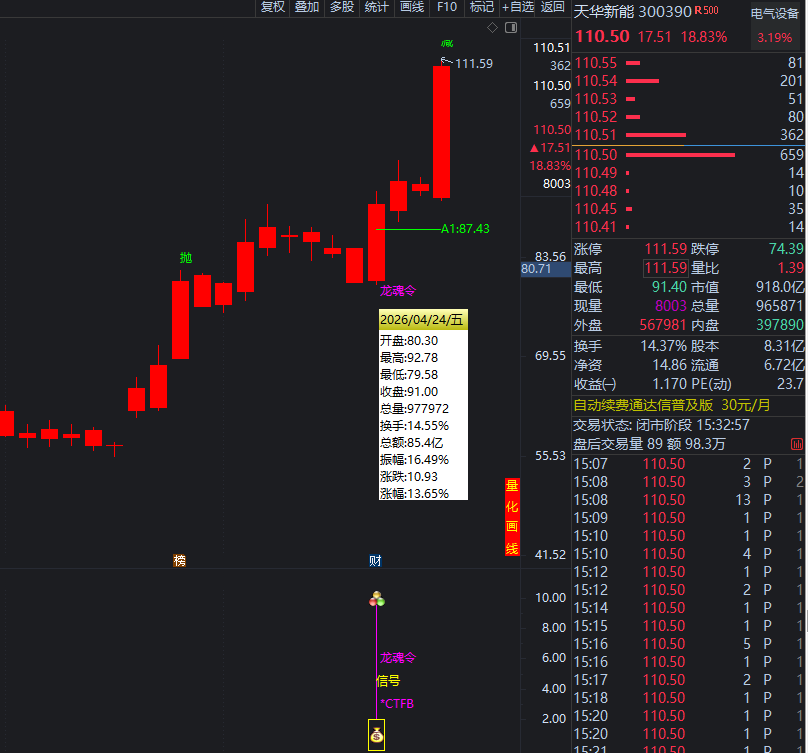Screen dimensions: 808x753
Task: Select the sell order row at 110.53
Action: [x=689, y=99]
